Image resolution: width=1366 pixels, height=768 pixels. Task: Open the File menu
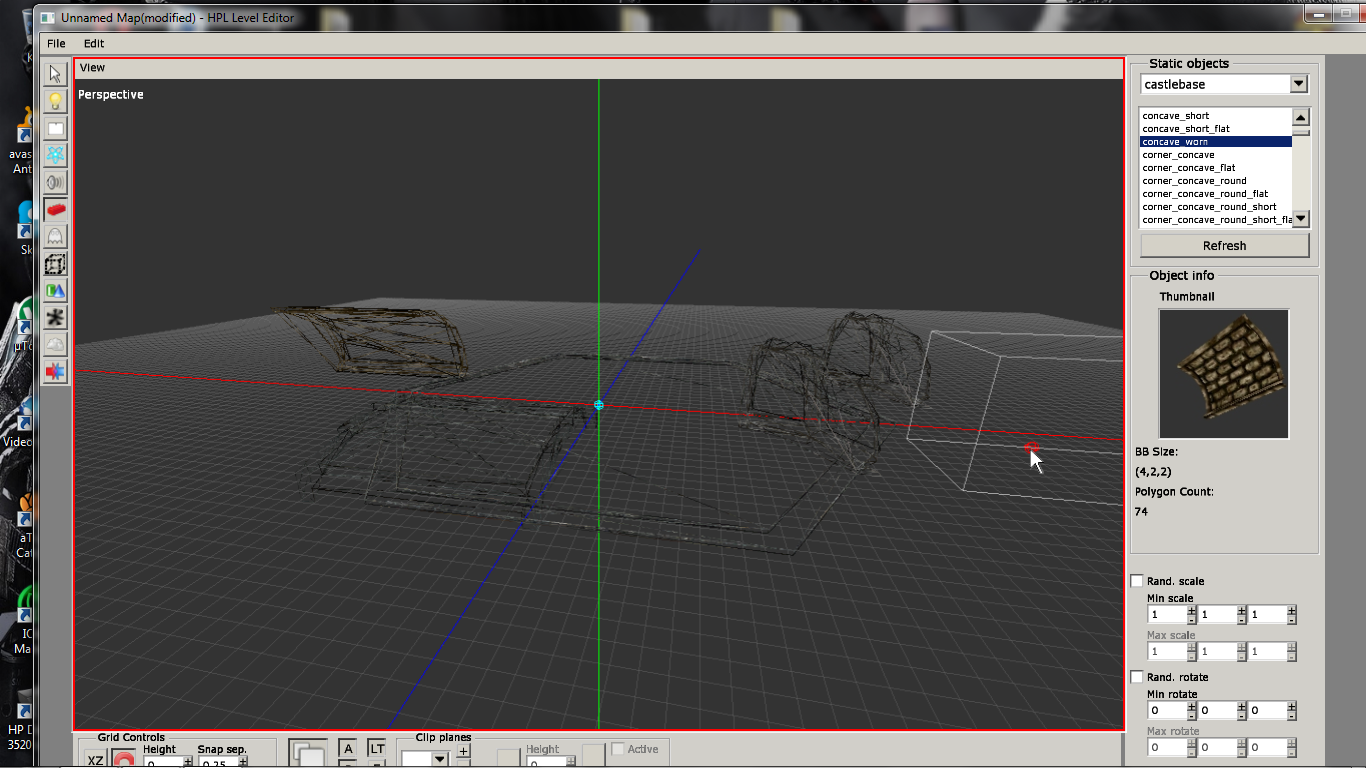(56, 43)
